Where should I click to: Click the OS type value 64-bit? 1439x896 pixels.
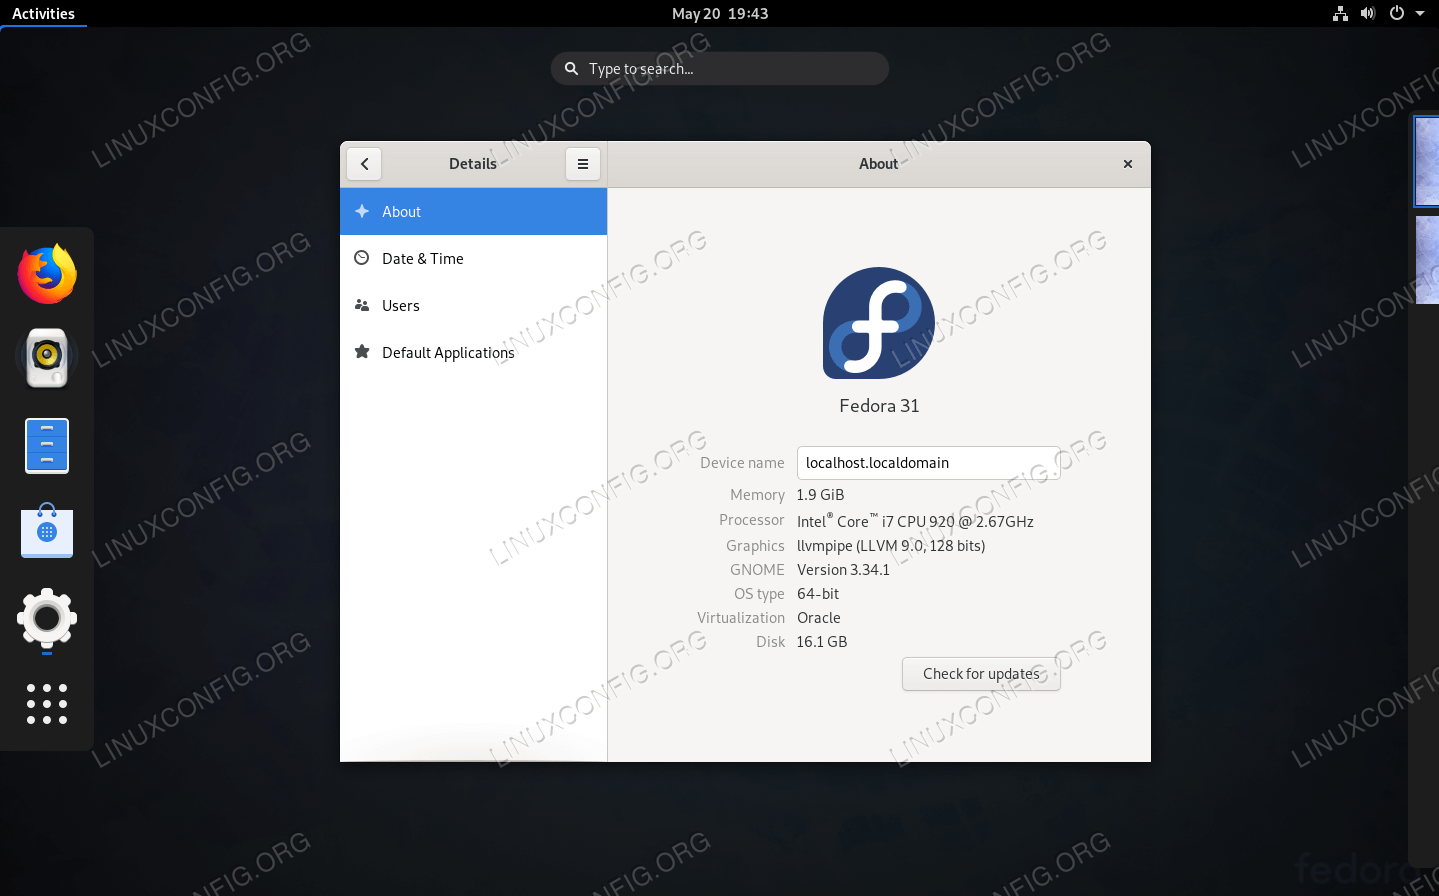(818, 594)
